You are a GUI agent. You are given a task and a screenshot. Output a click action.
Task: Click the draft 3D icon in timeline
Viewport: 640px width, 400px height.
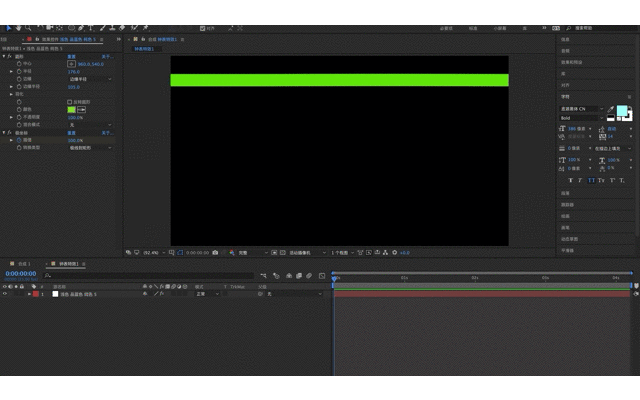tap(276, 276)
